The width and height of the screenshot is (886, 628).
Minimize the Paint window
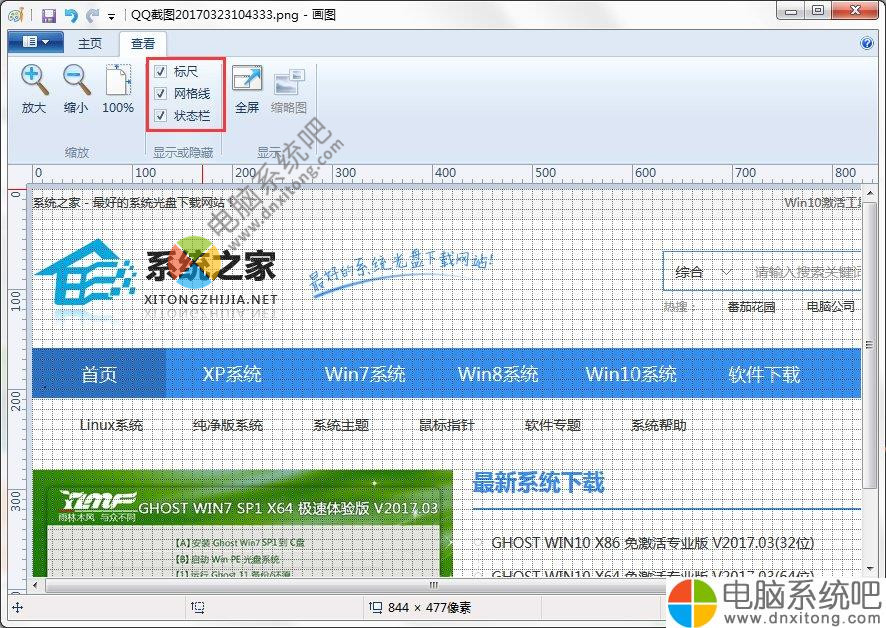coord(792,11)
